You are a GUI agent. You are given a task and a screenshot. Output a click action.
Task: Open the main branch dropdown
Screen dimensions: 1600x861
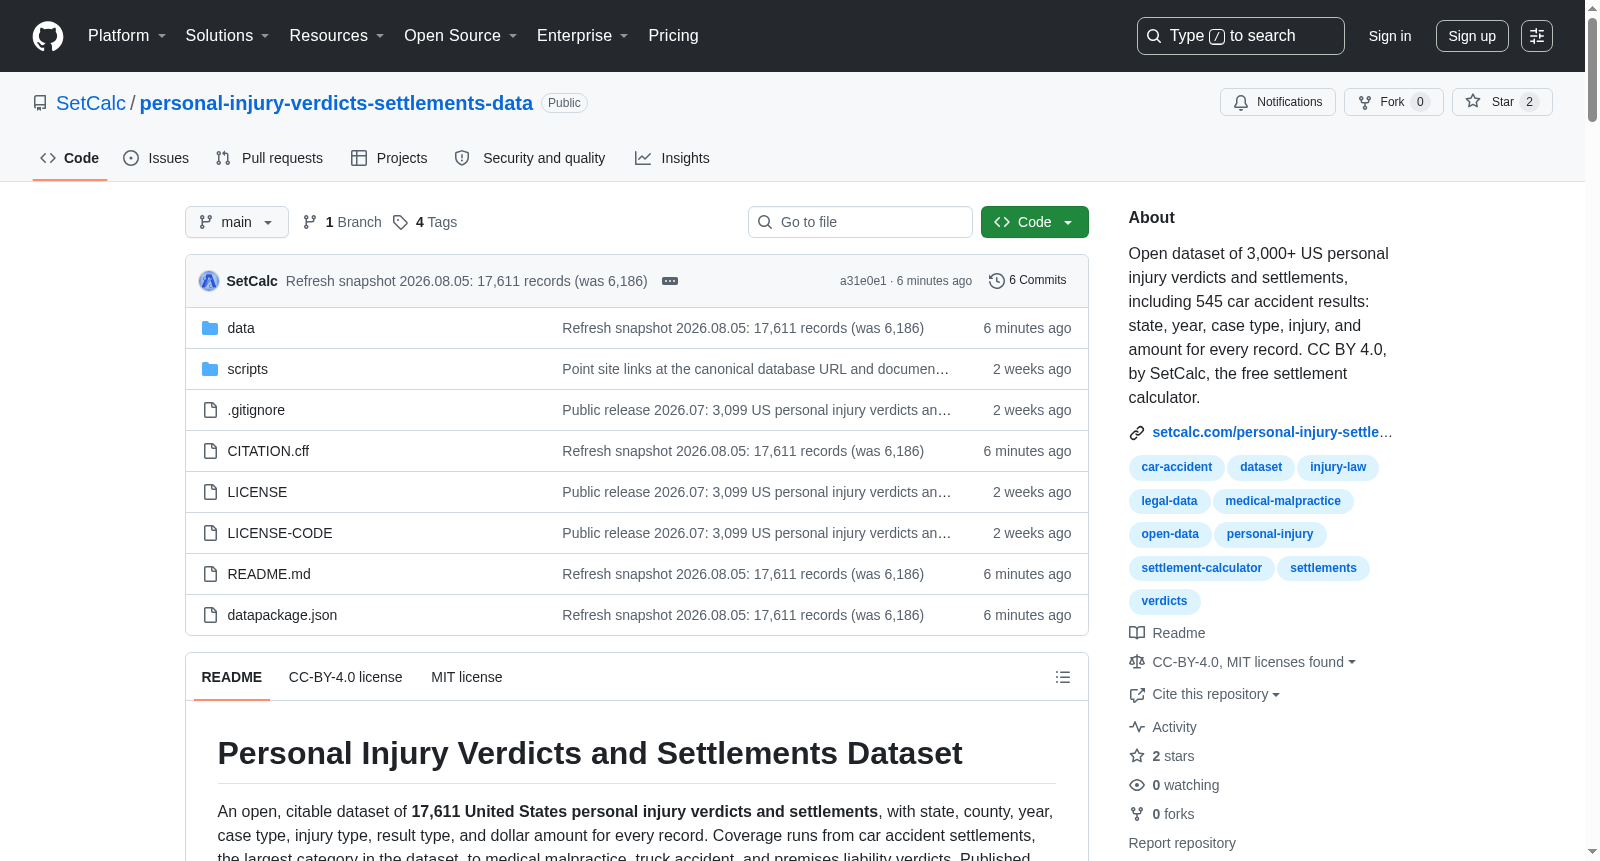pos(237,222)
